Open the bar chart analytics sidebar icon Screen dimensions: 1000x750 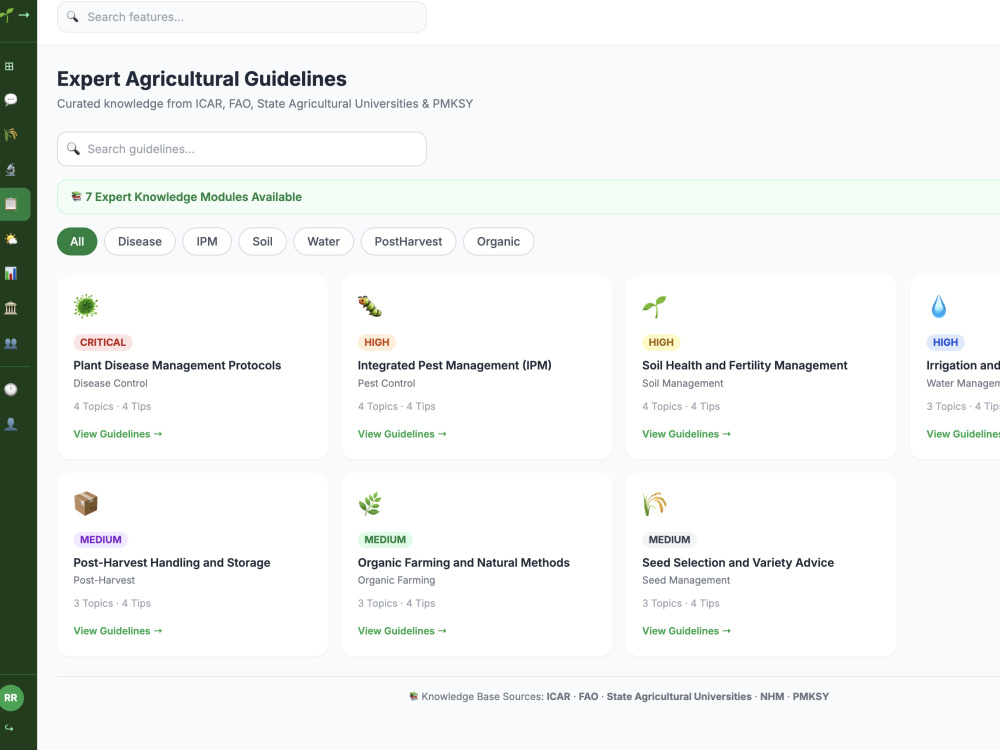pos(10,274)
